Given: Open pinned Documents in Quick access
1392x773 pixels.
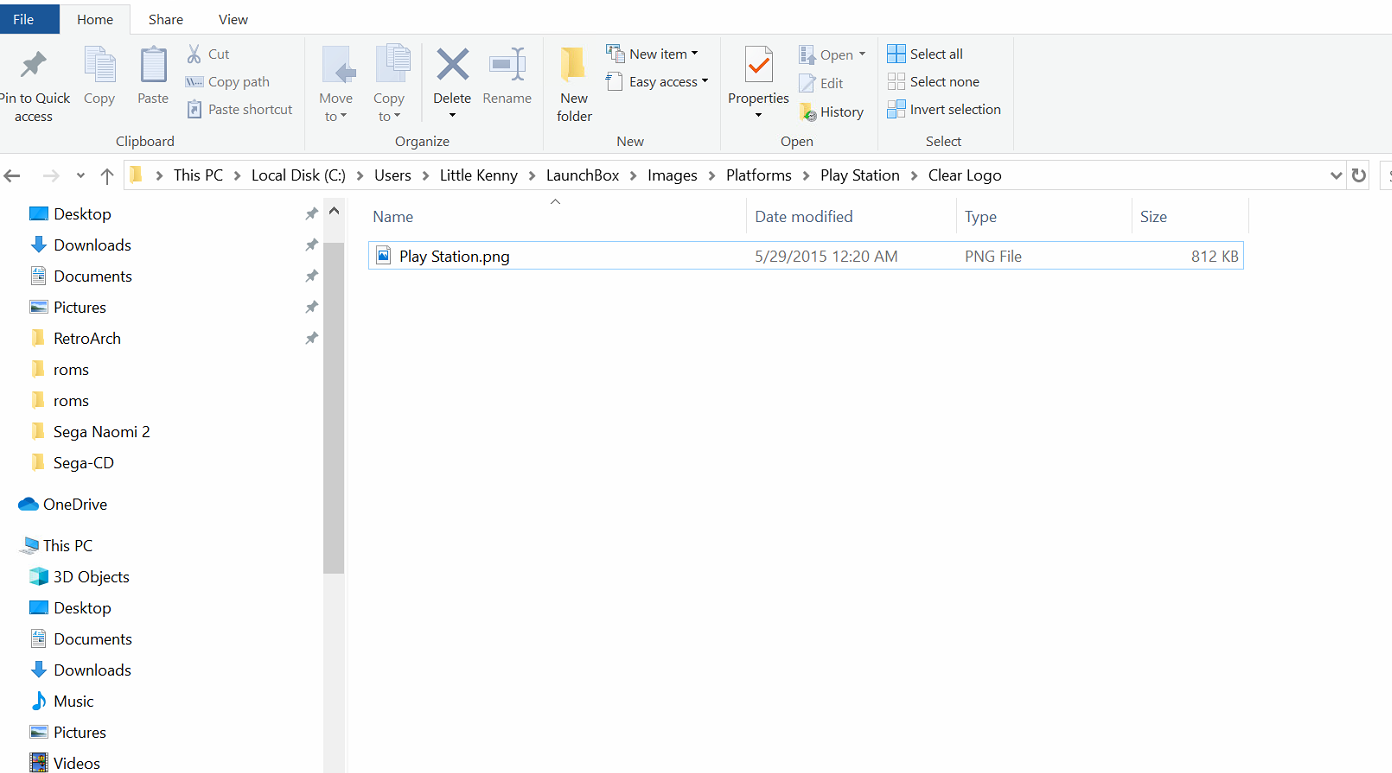Looking at the screenshot, I should pos(93,276).
